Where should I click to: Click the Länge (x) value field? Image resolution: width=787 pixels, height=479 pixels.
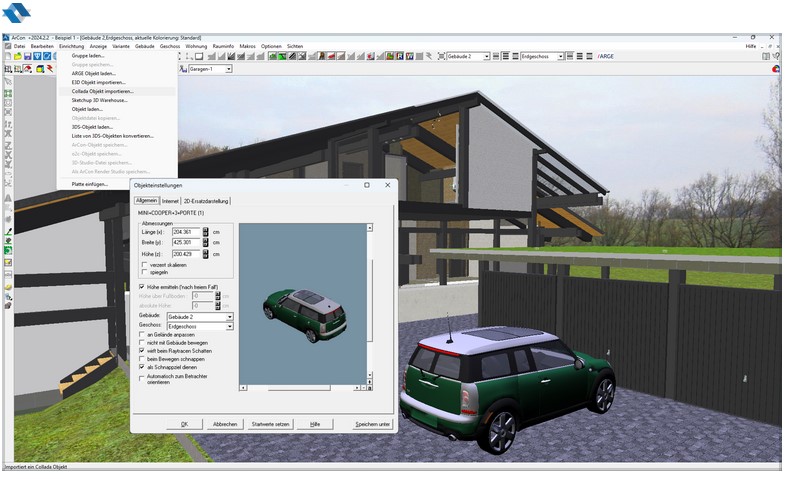186,232
